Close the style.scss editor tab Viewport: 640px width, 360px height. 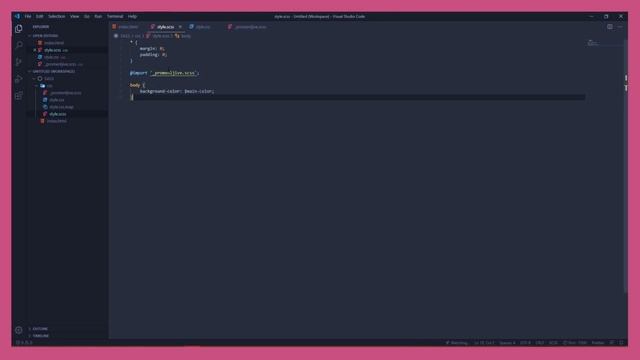(x=180, y=27)
